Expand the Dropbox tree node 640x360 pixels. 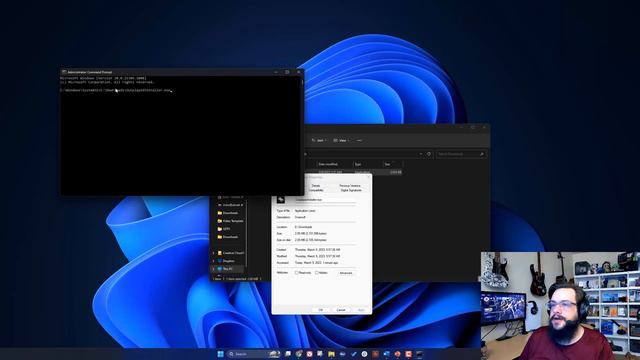pos(213,261)
